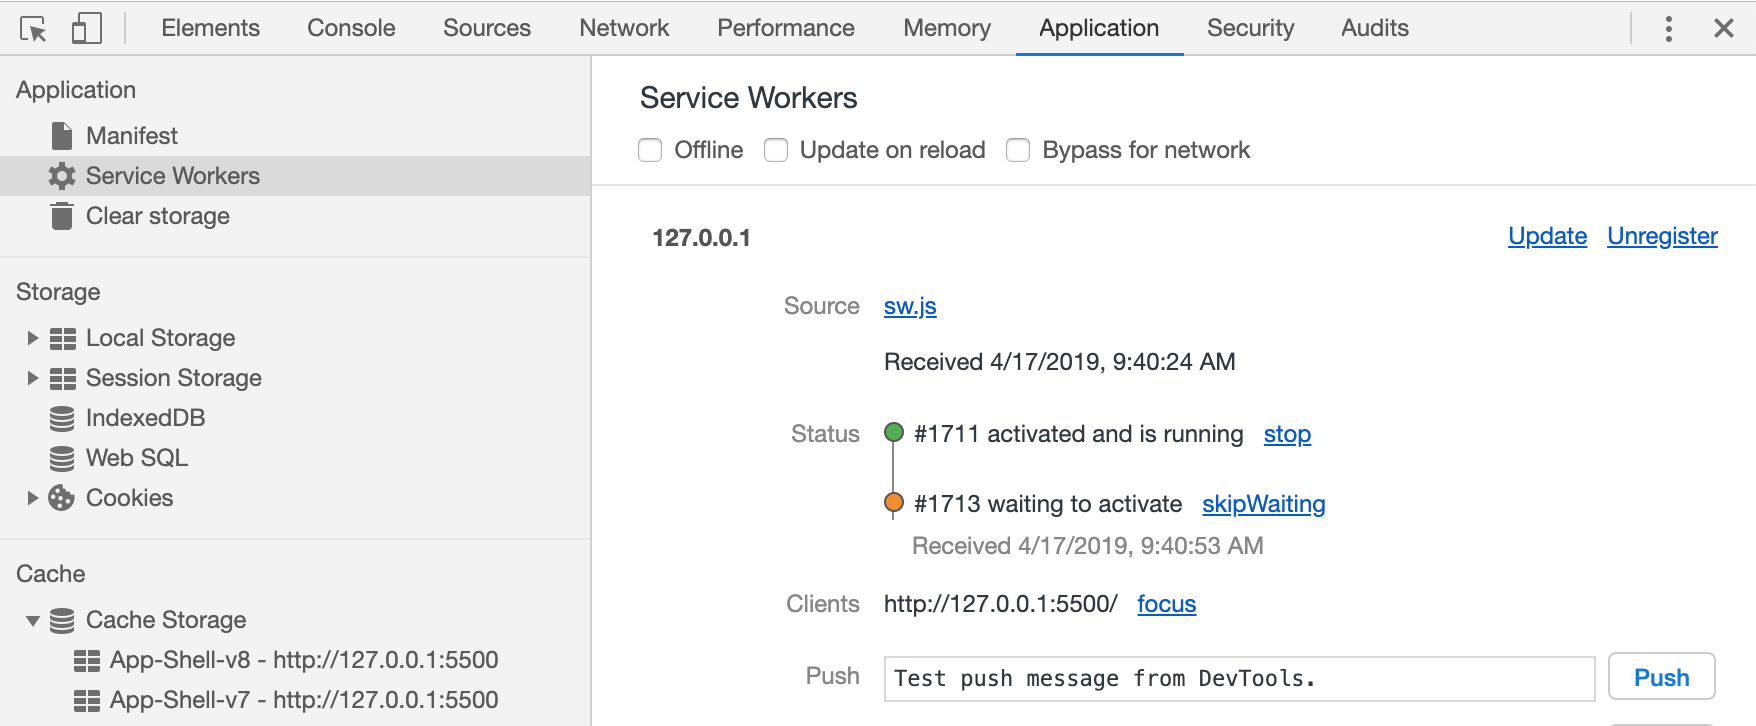Screen dimensions: 1756x726
Task: Expand the Cookies tree
Action: [x=32, y=498]
